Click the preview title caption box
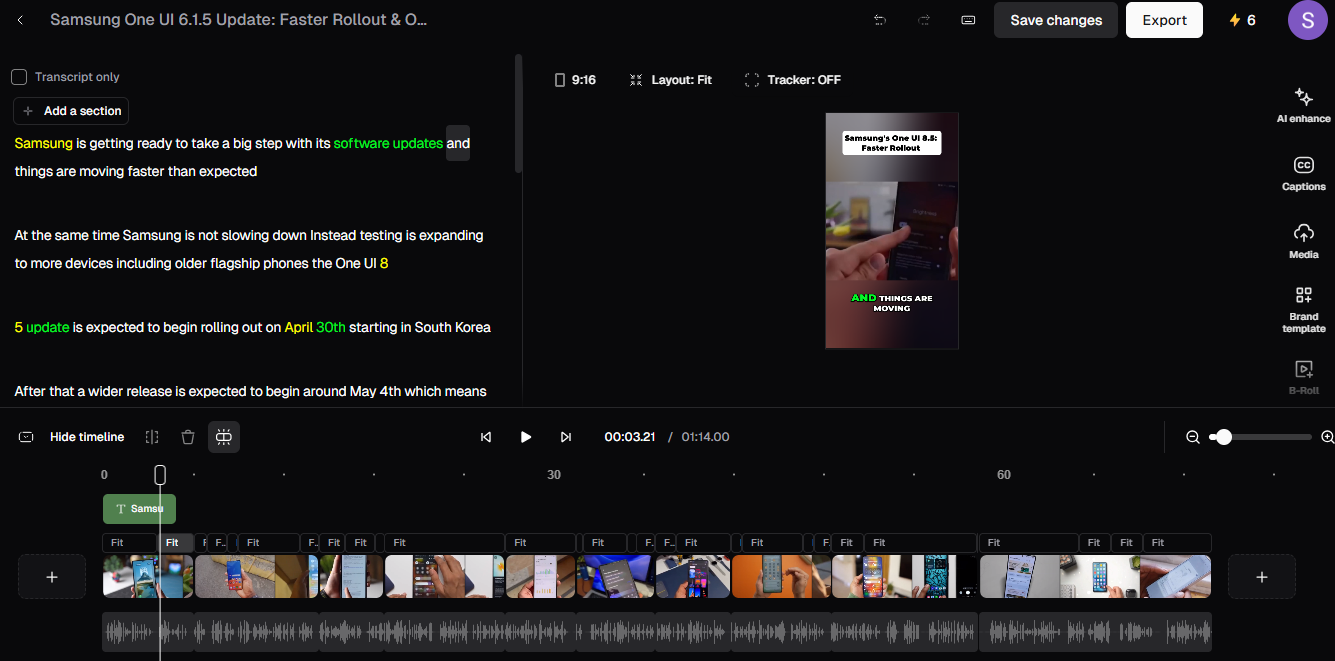Image resolution: width=1335 pixels, height=661 pixels. pyautogui.click(x=892, y=143)
